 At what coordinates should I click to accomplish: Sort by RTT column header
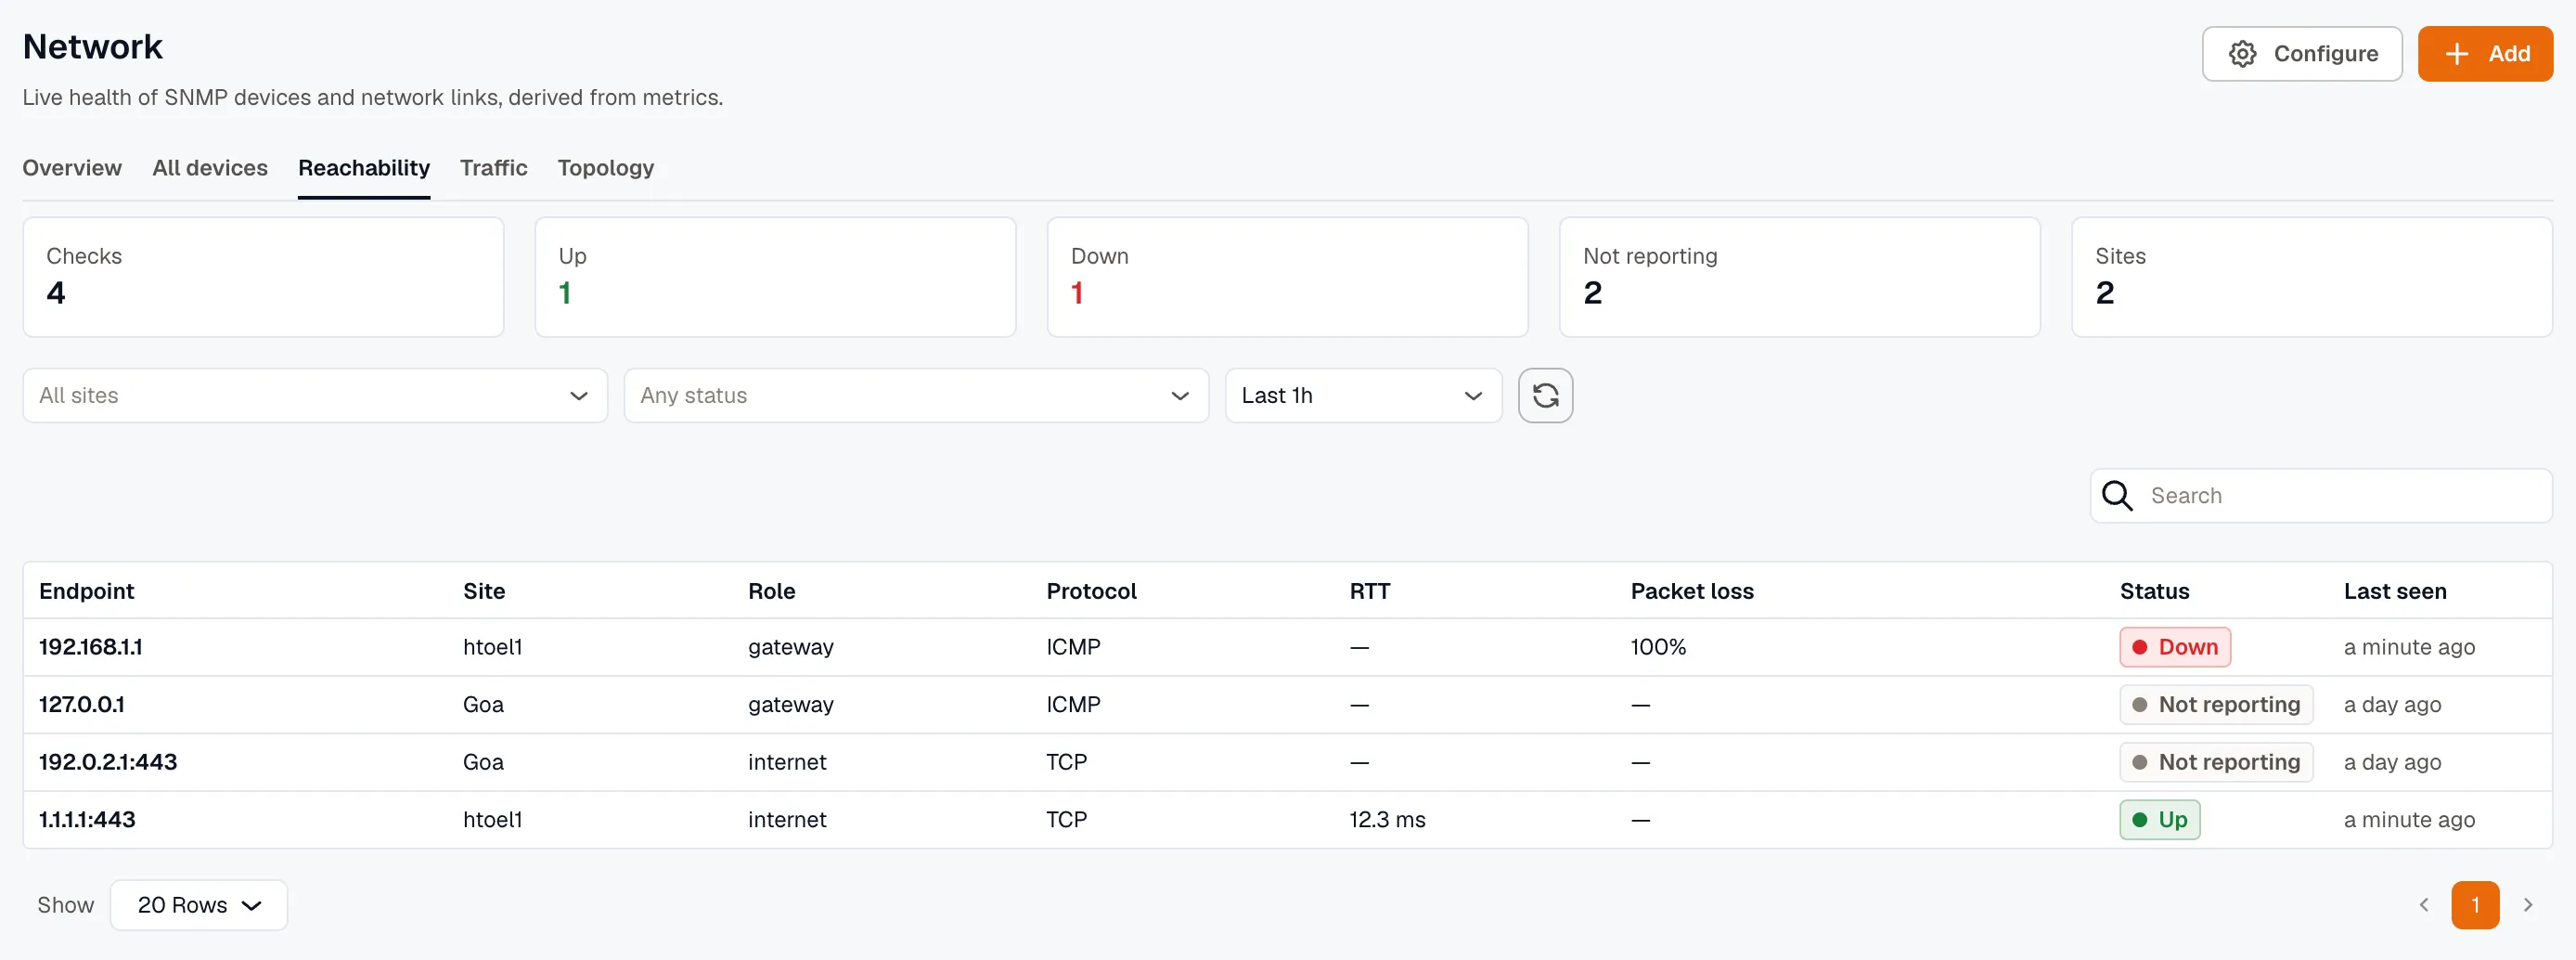tap(1369, 591)
